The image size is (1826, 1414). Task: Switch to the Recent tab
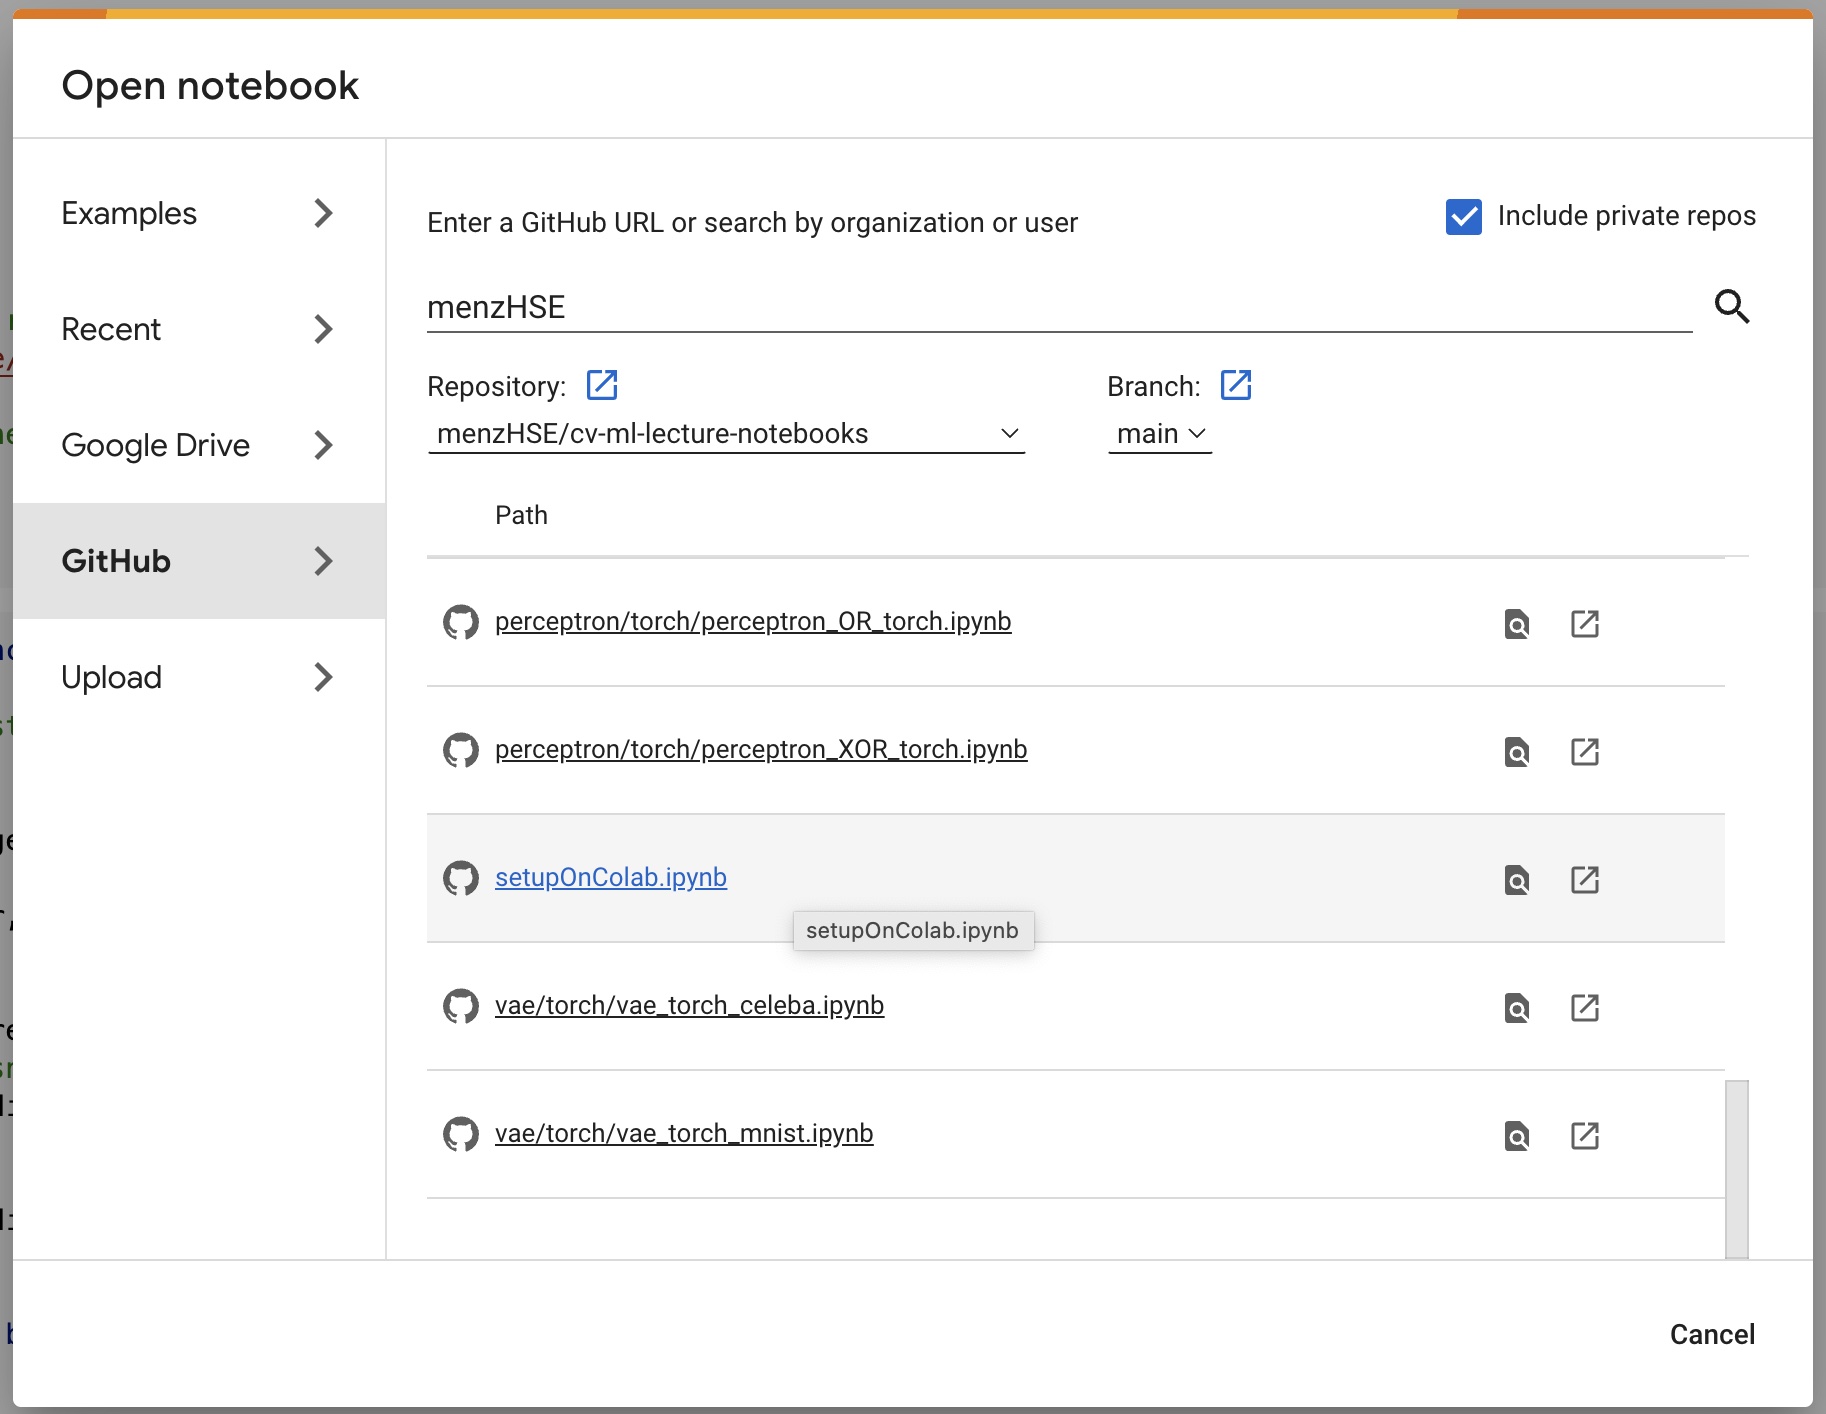199,329
